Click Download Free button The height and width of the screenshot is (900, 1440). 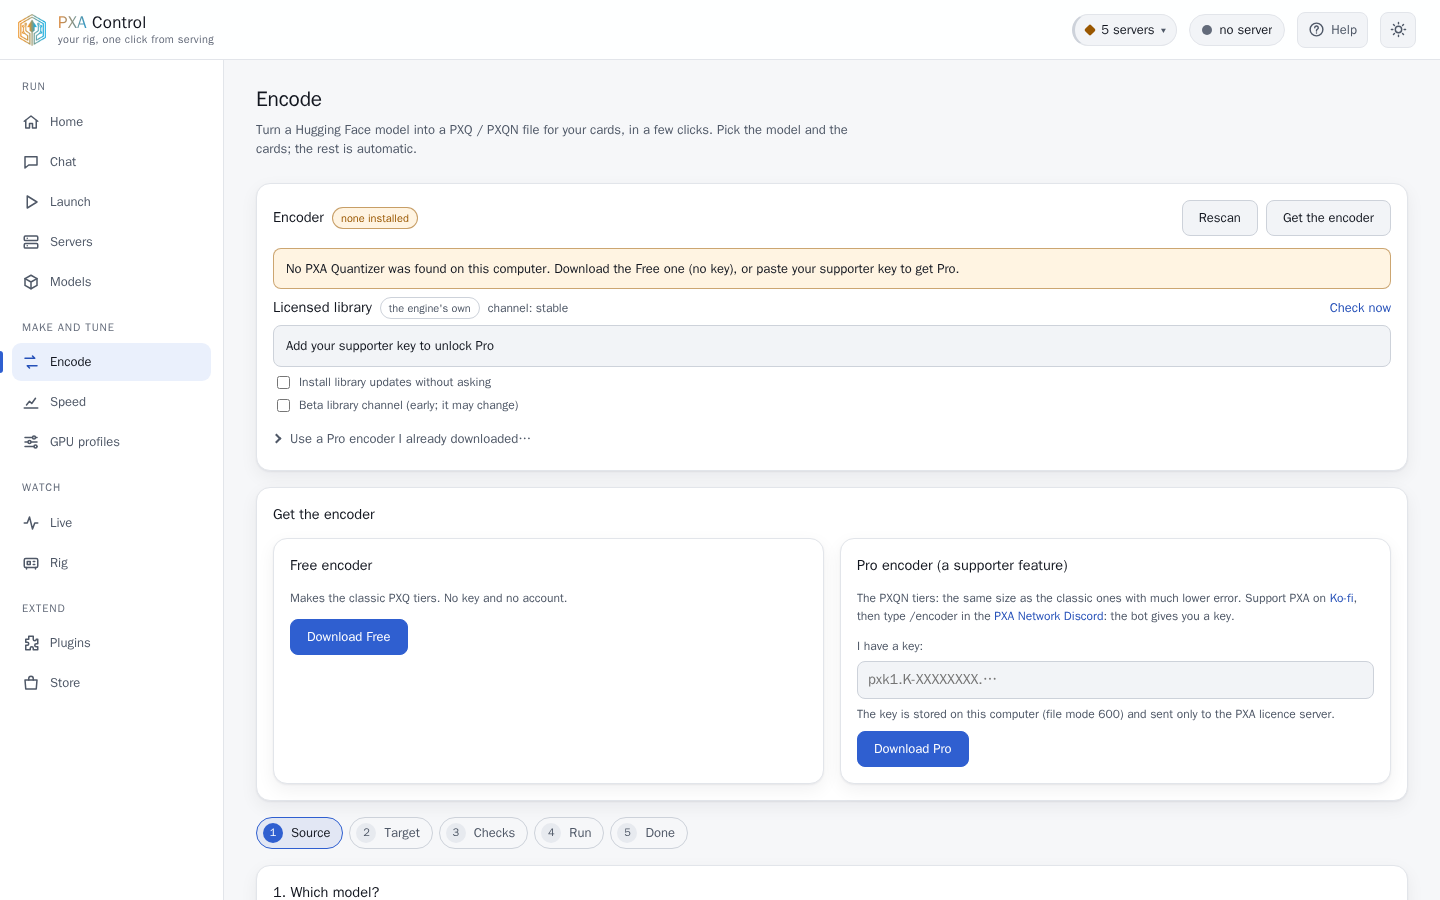point(349,637)
